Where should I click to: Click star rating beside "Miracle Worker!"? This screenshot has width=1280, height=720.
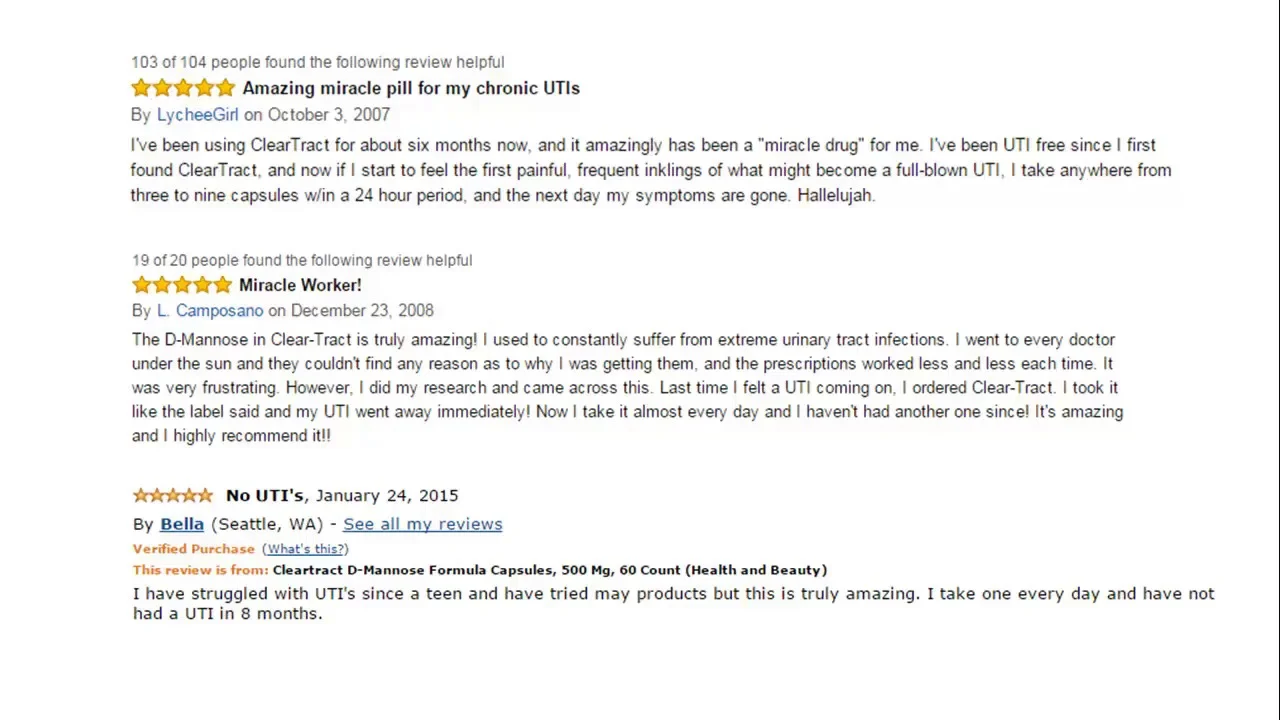click(182, 285)
